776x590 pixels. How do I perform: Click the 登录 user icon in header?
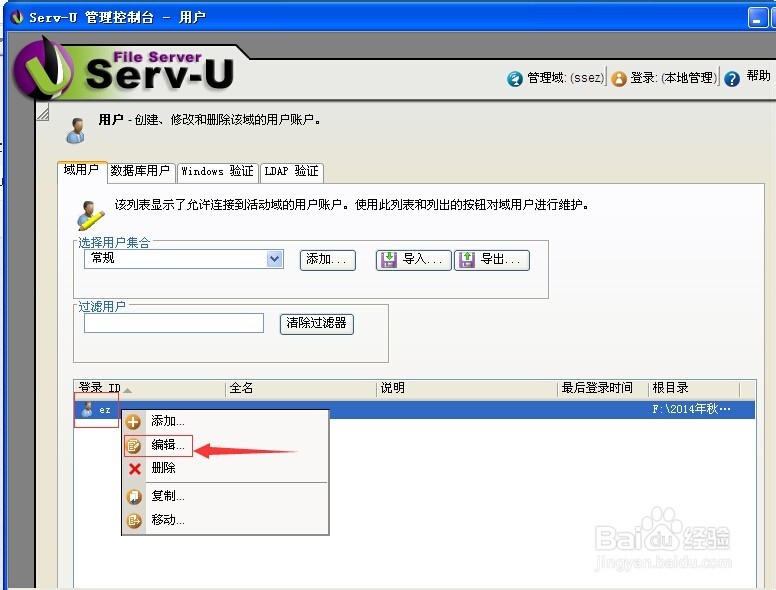(x=619, y=79)
